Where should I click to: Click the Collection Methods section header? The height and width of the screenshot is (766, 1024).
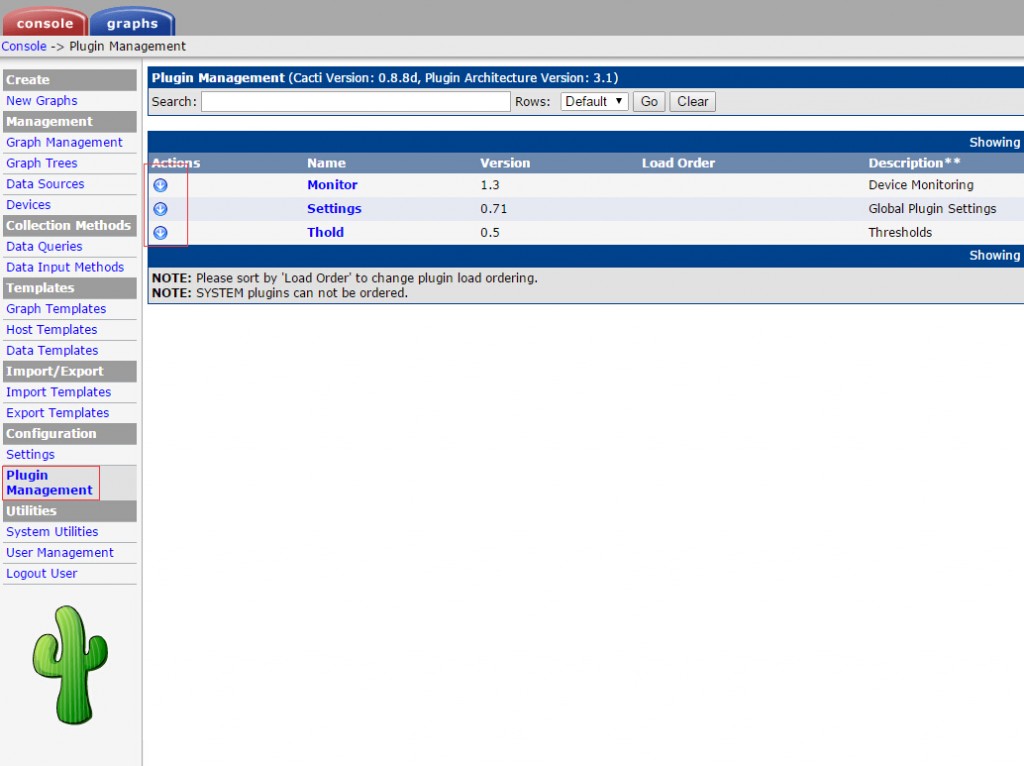(x=70, y=225)
